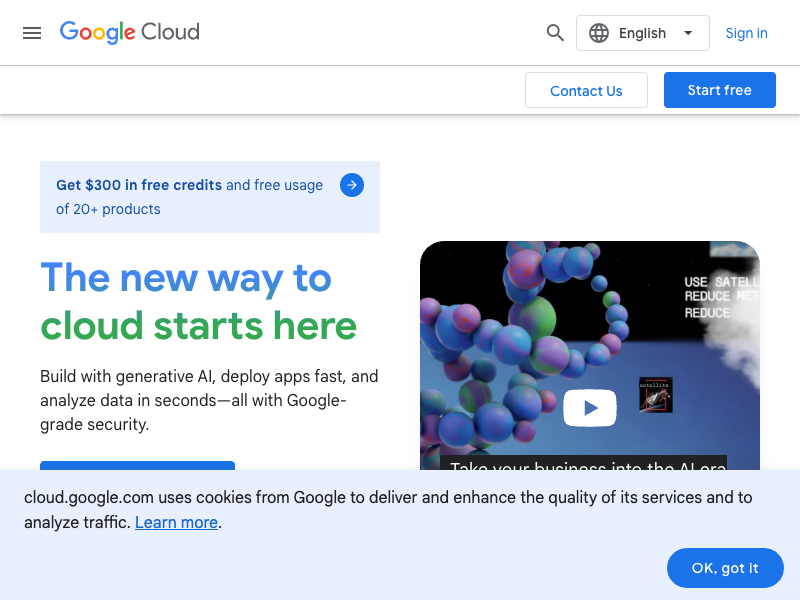Click the globe language icon
The width and height of the screenshot is (800, 600).
click(599, 33)
